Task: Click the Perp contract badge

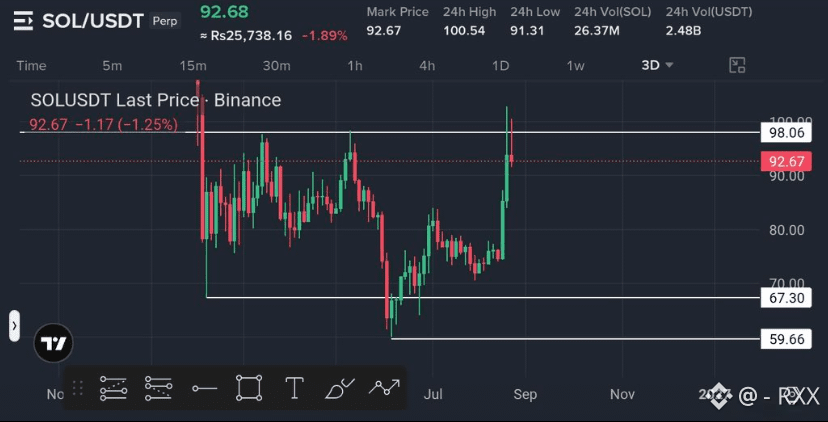Action: pos(165,21)
